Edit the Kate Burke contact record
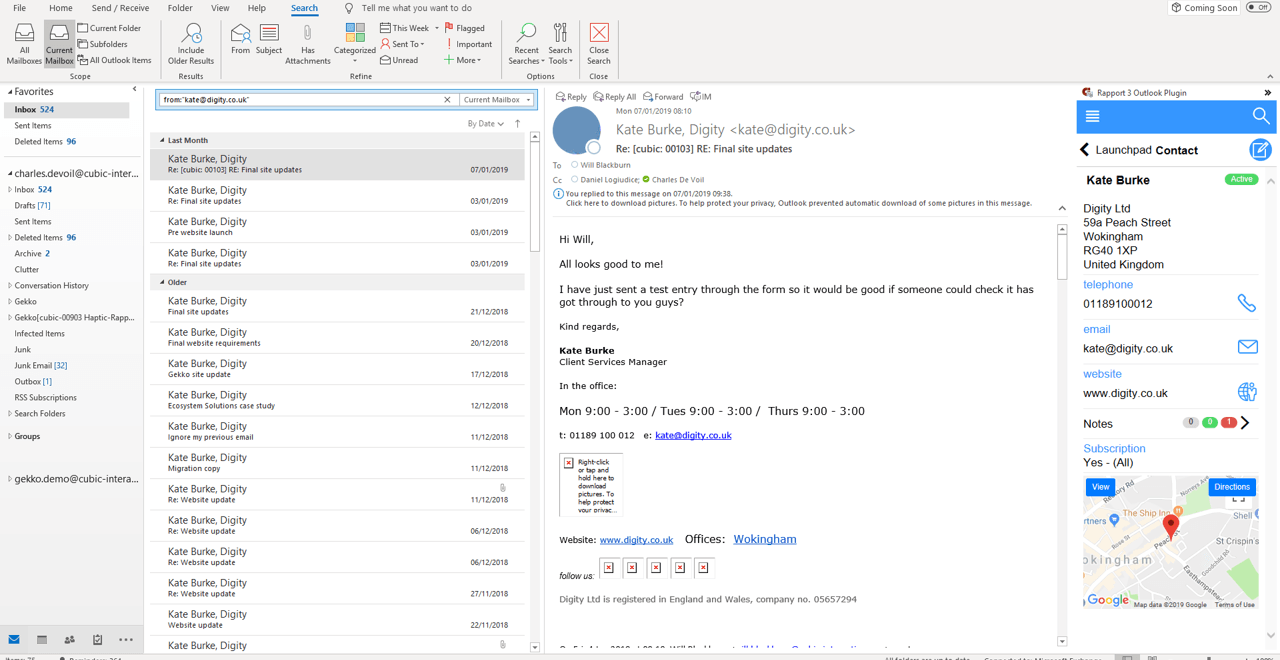 click(x=1260, y=150)
